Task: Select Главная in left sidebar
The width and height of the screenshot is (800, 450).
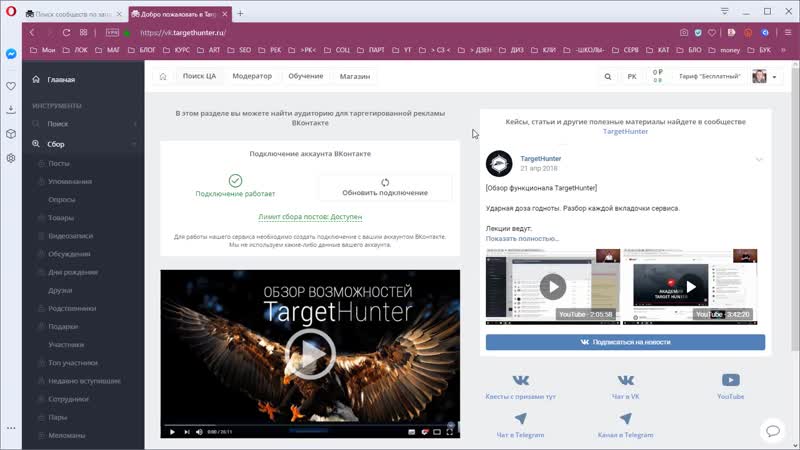Action: [61, 80]
